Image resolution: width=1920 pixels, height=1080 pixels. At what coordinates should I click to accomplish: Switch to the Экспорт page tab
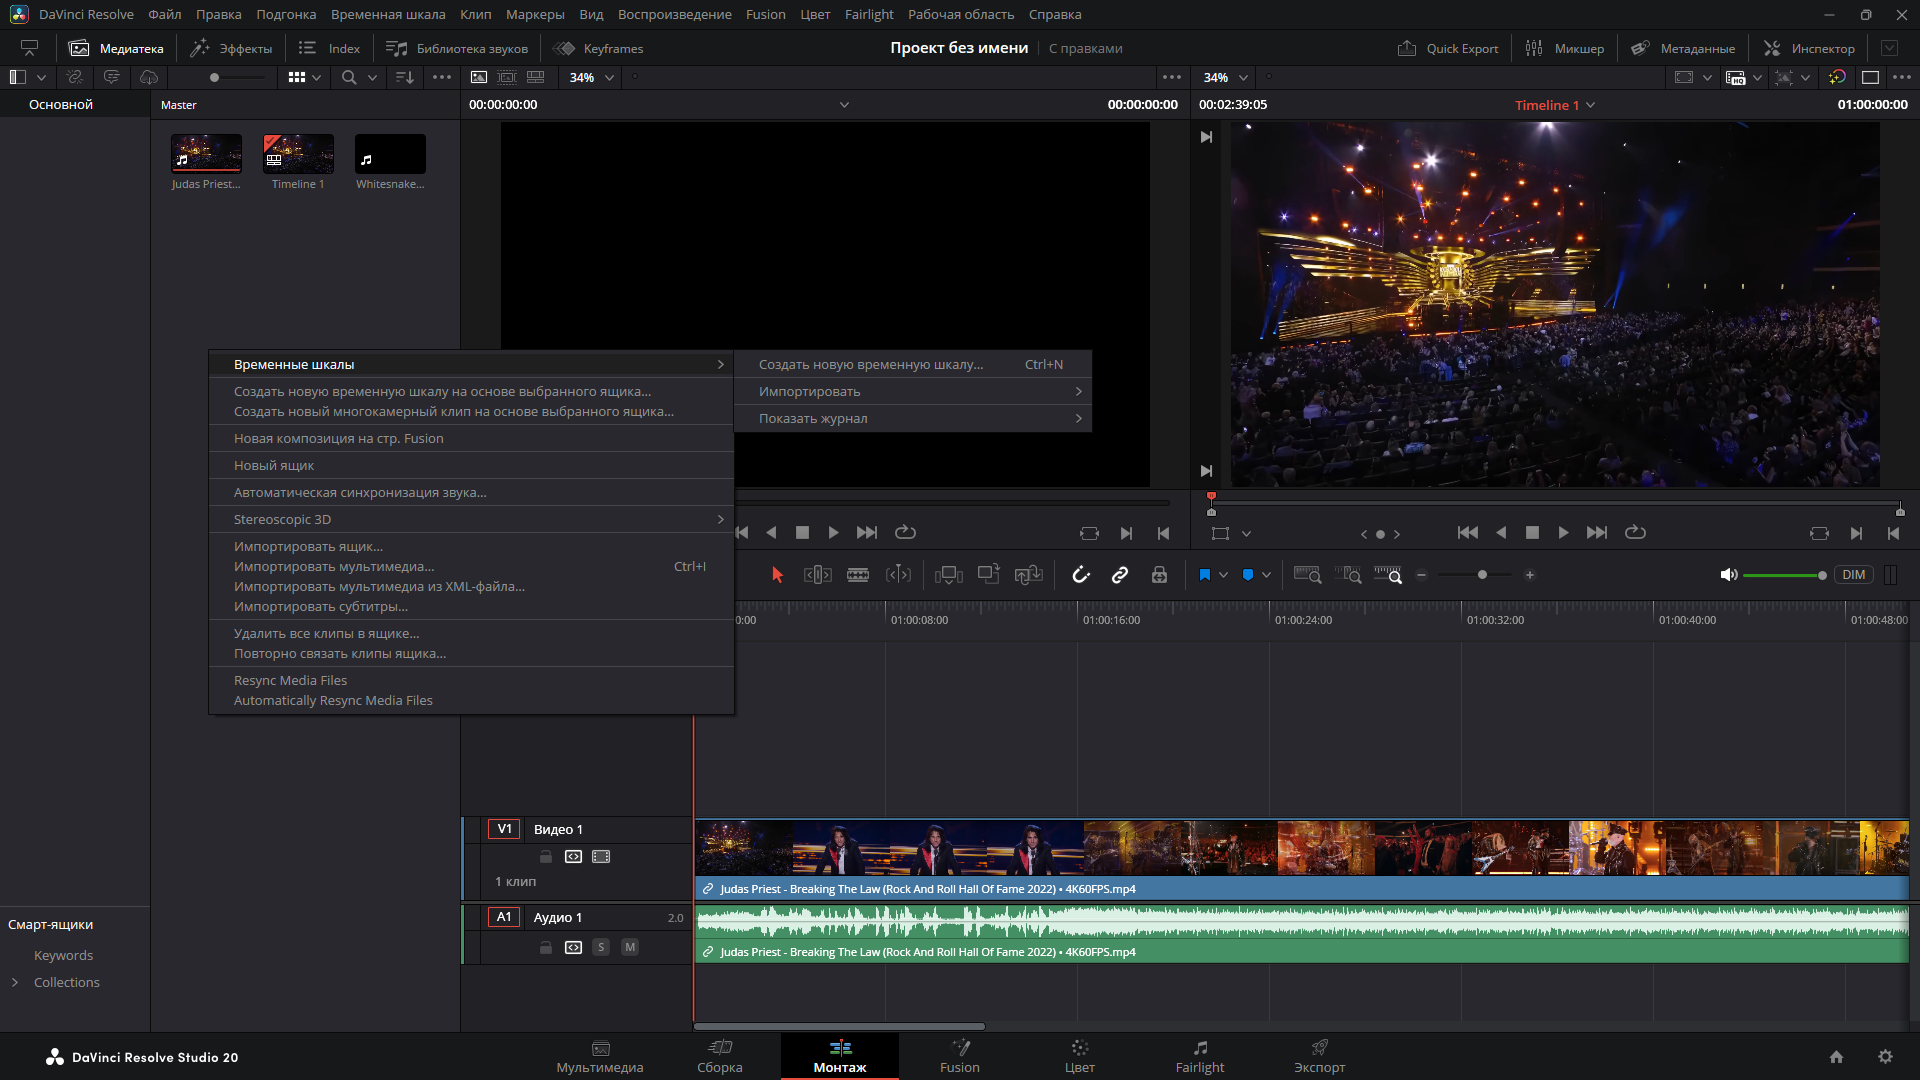point(1320,1056)
